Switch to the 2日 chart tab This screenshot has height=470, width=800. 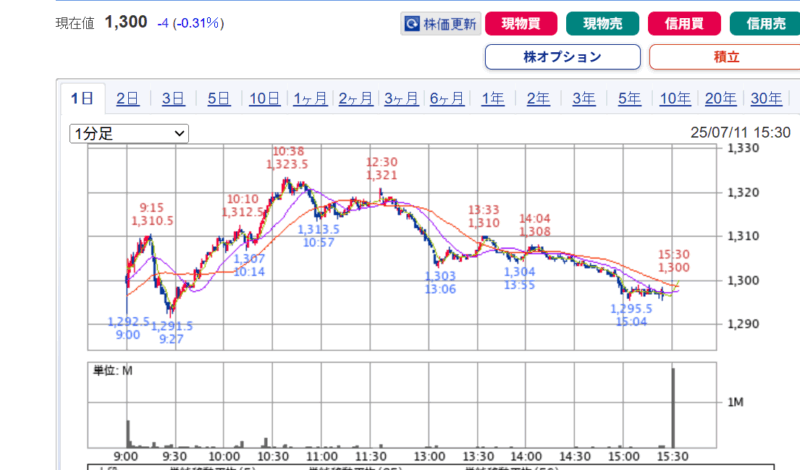128,98
